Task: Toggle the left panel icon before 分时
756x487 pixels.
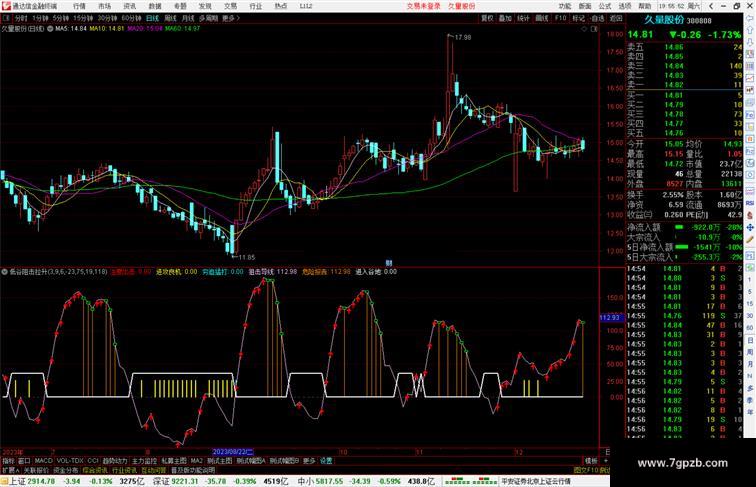Action: 6,18
